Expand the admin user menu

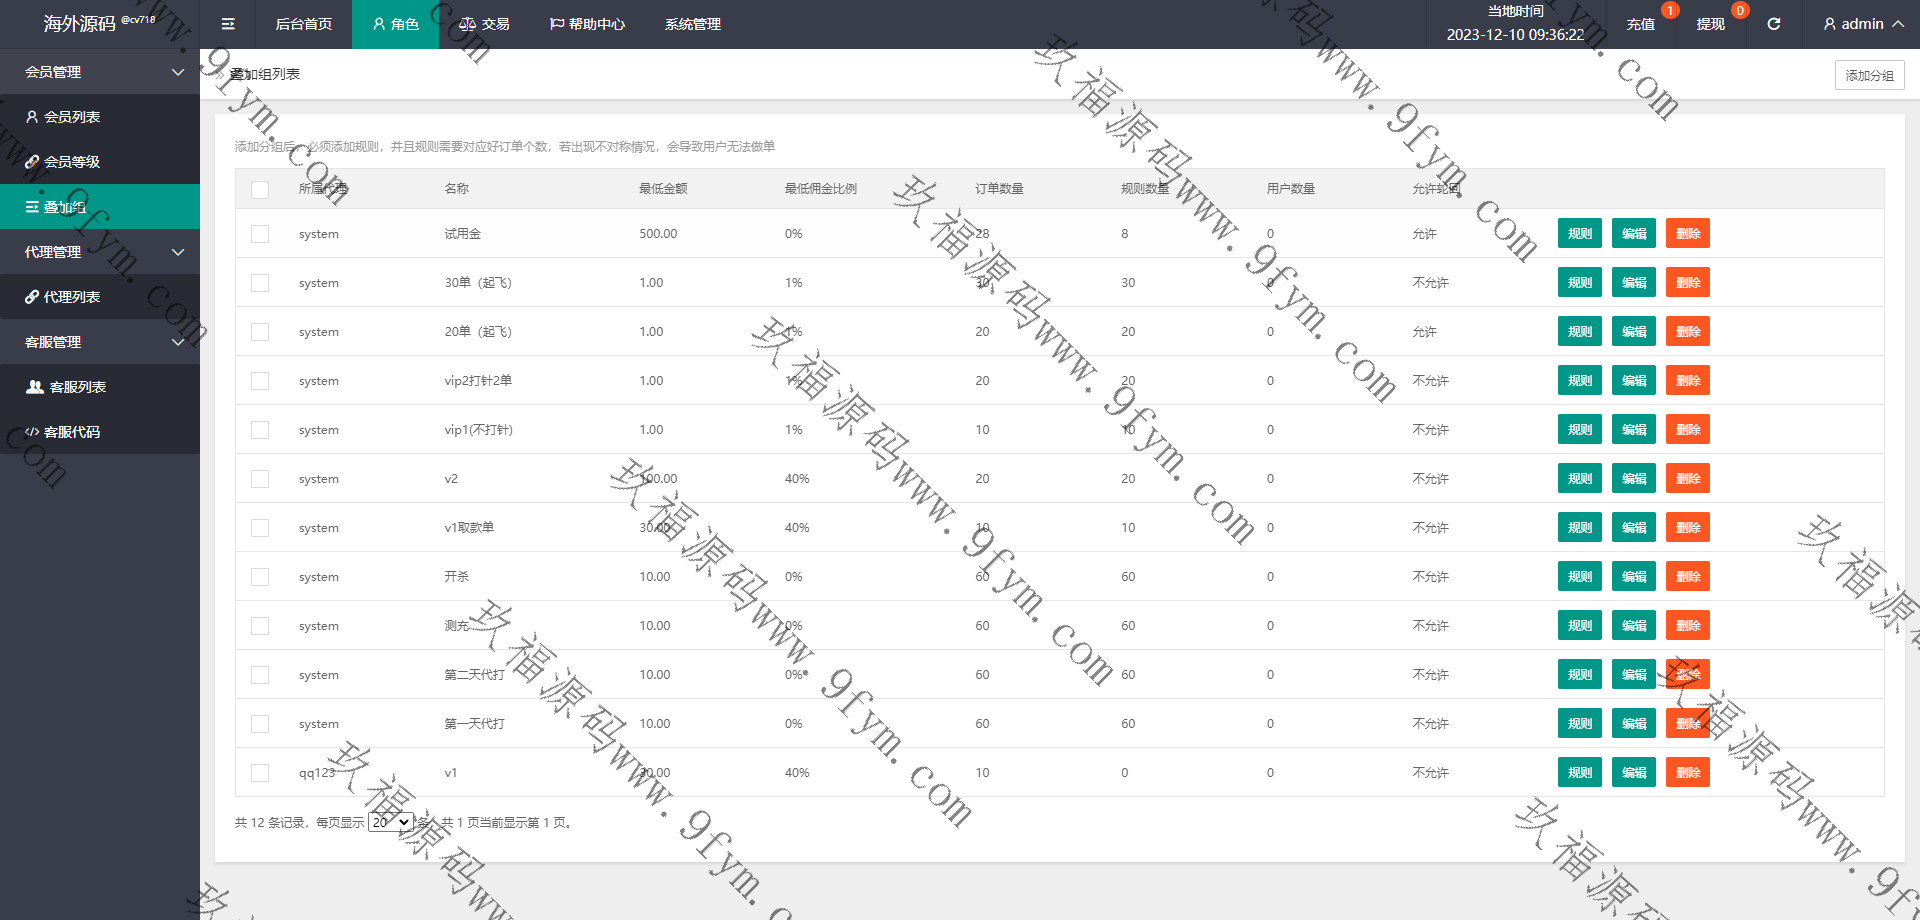coord(1862,24)
